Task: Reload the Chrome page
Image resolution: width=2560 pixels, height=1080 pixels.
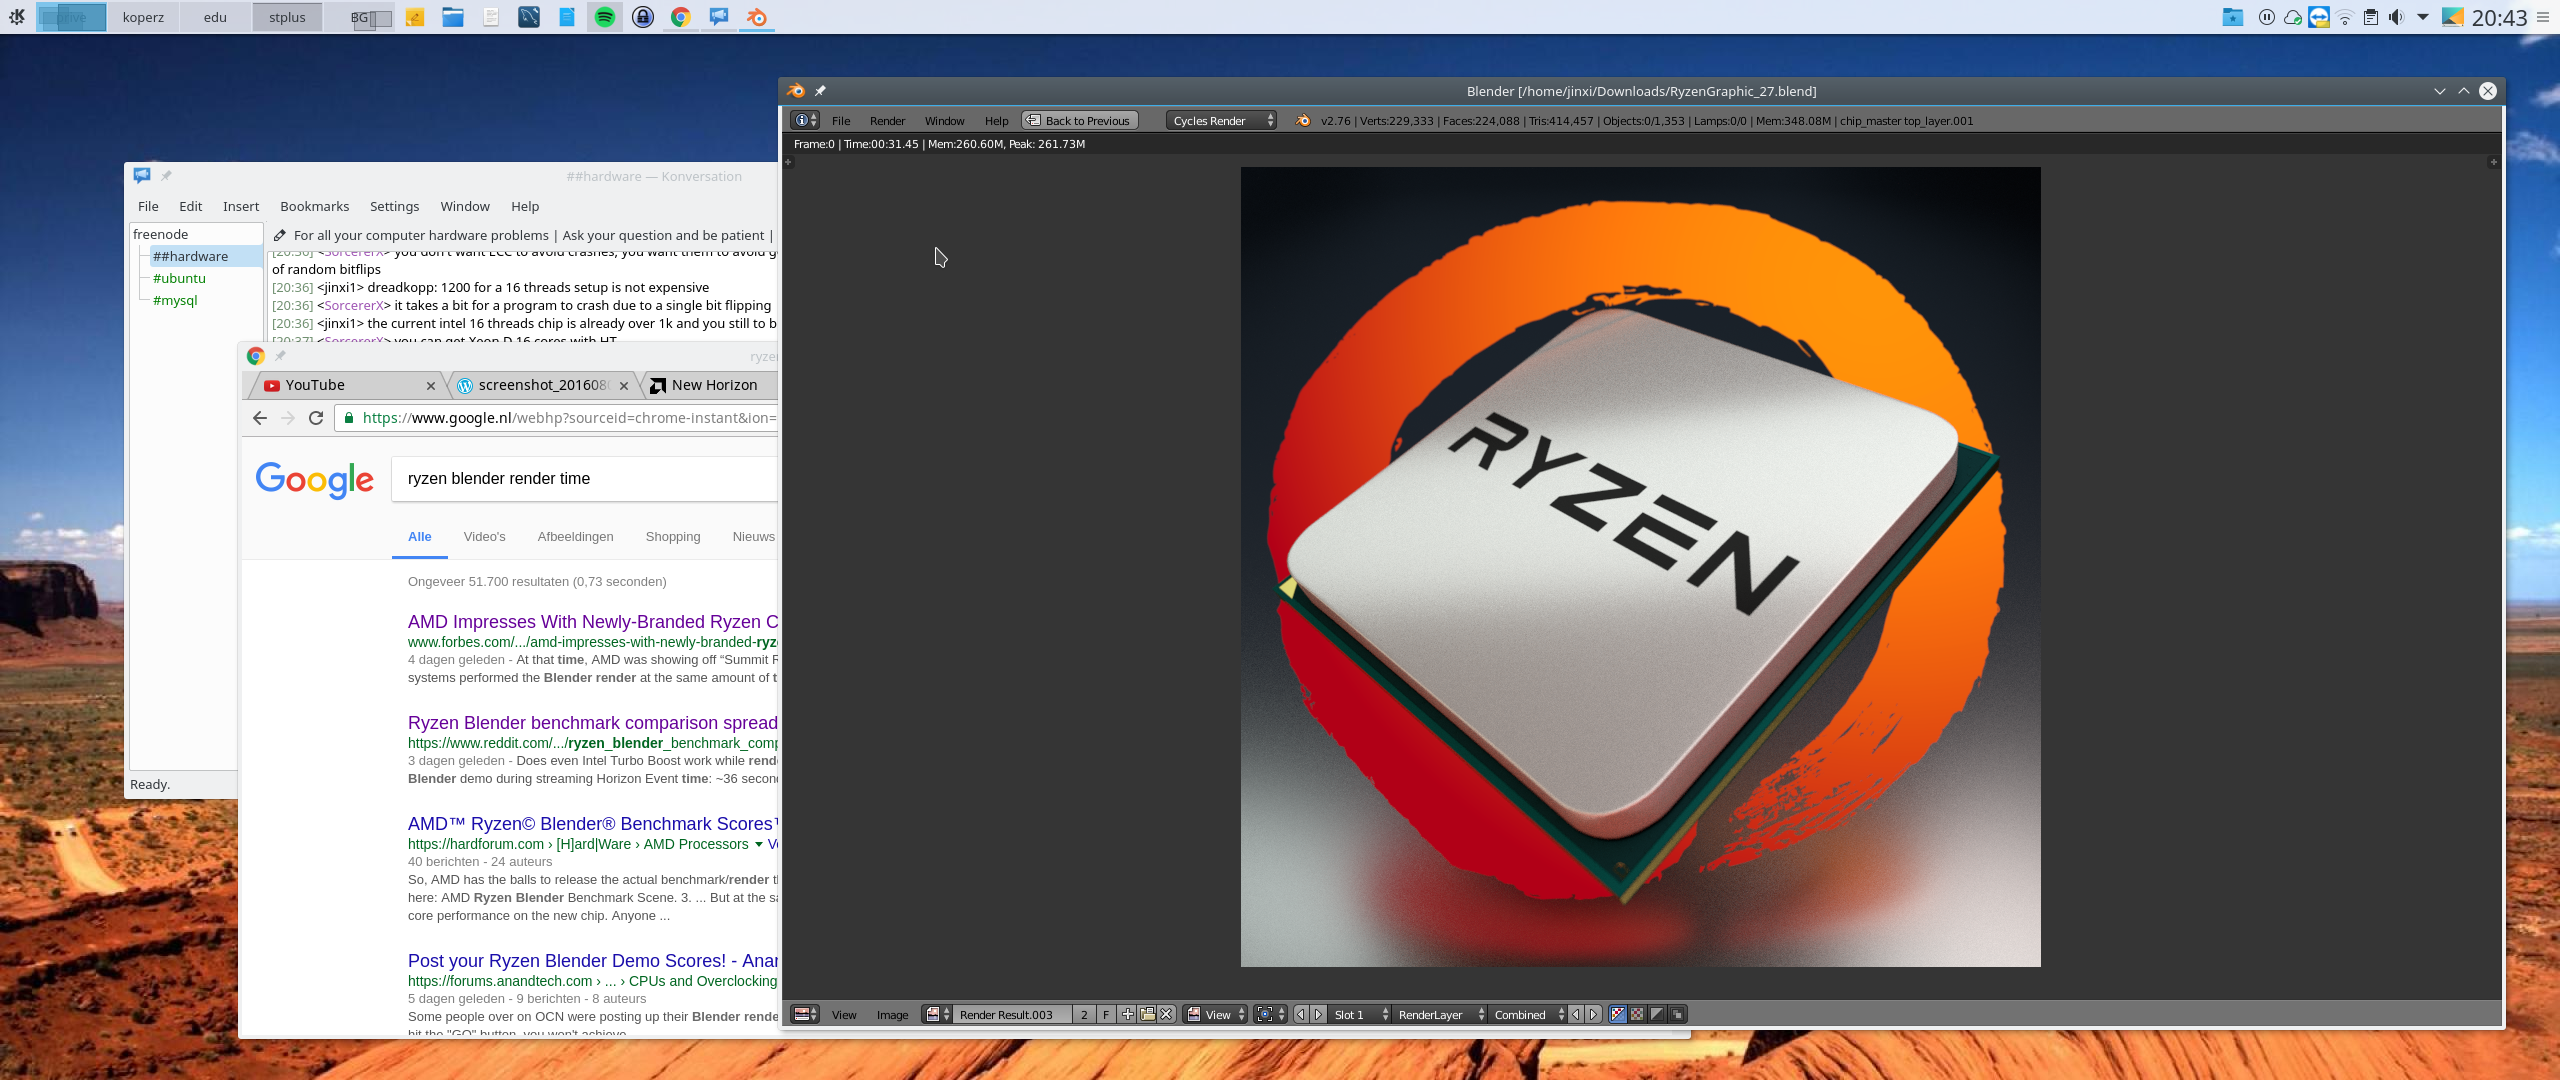Action: [x=316, y=418]
